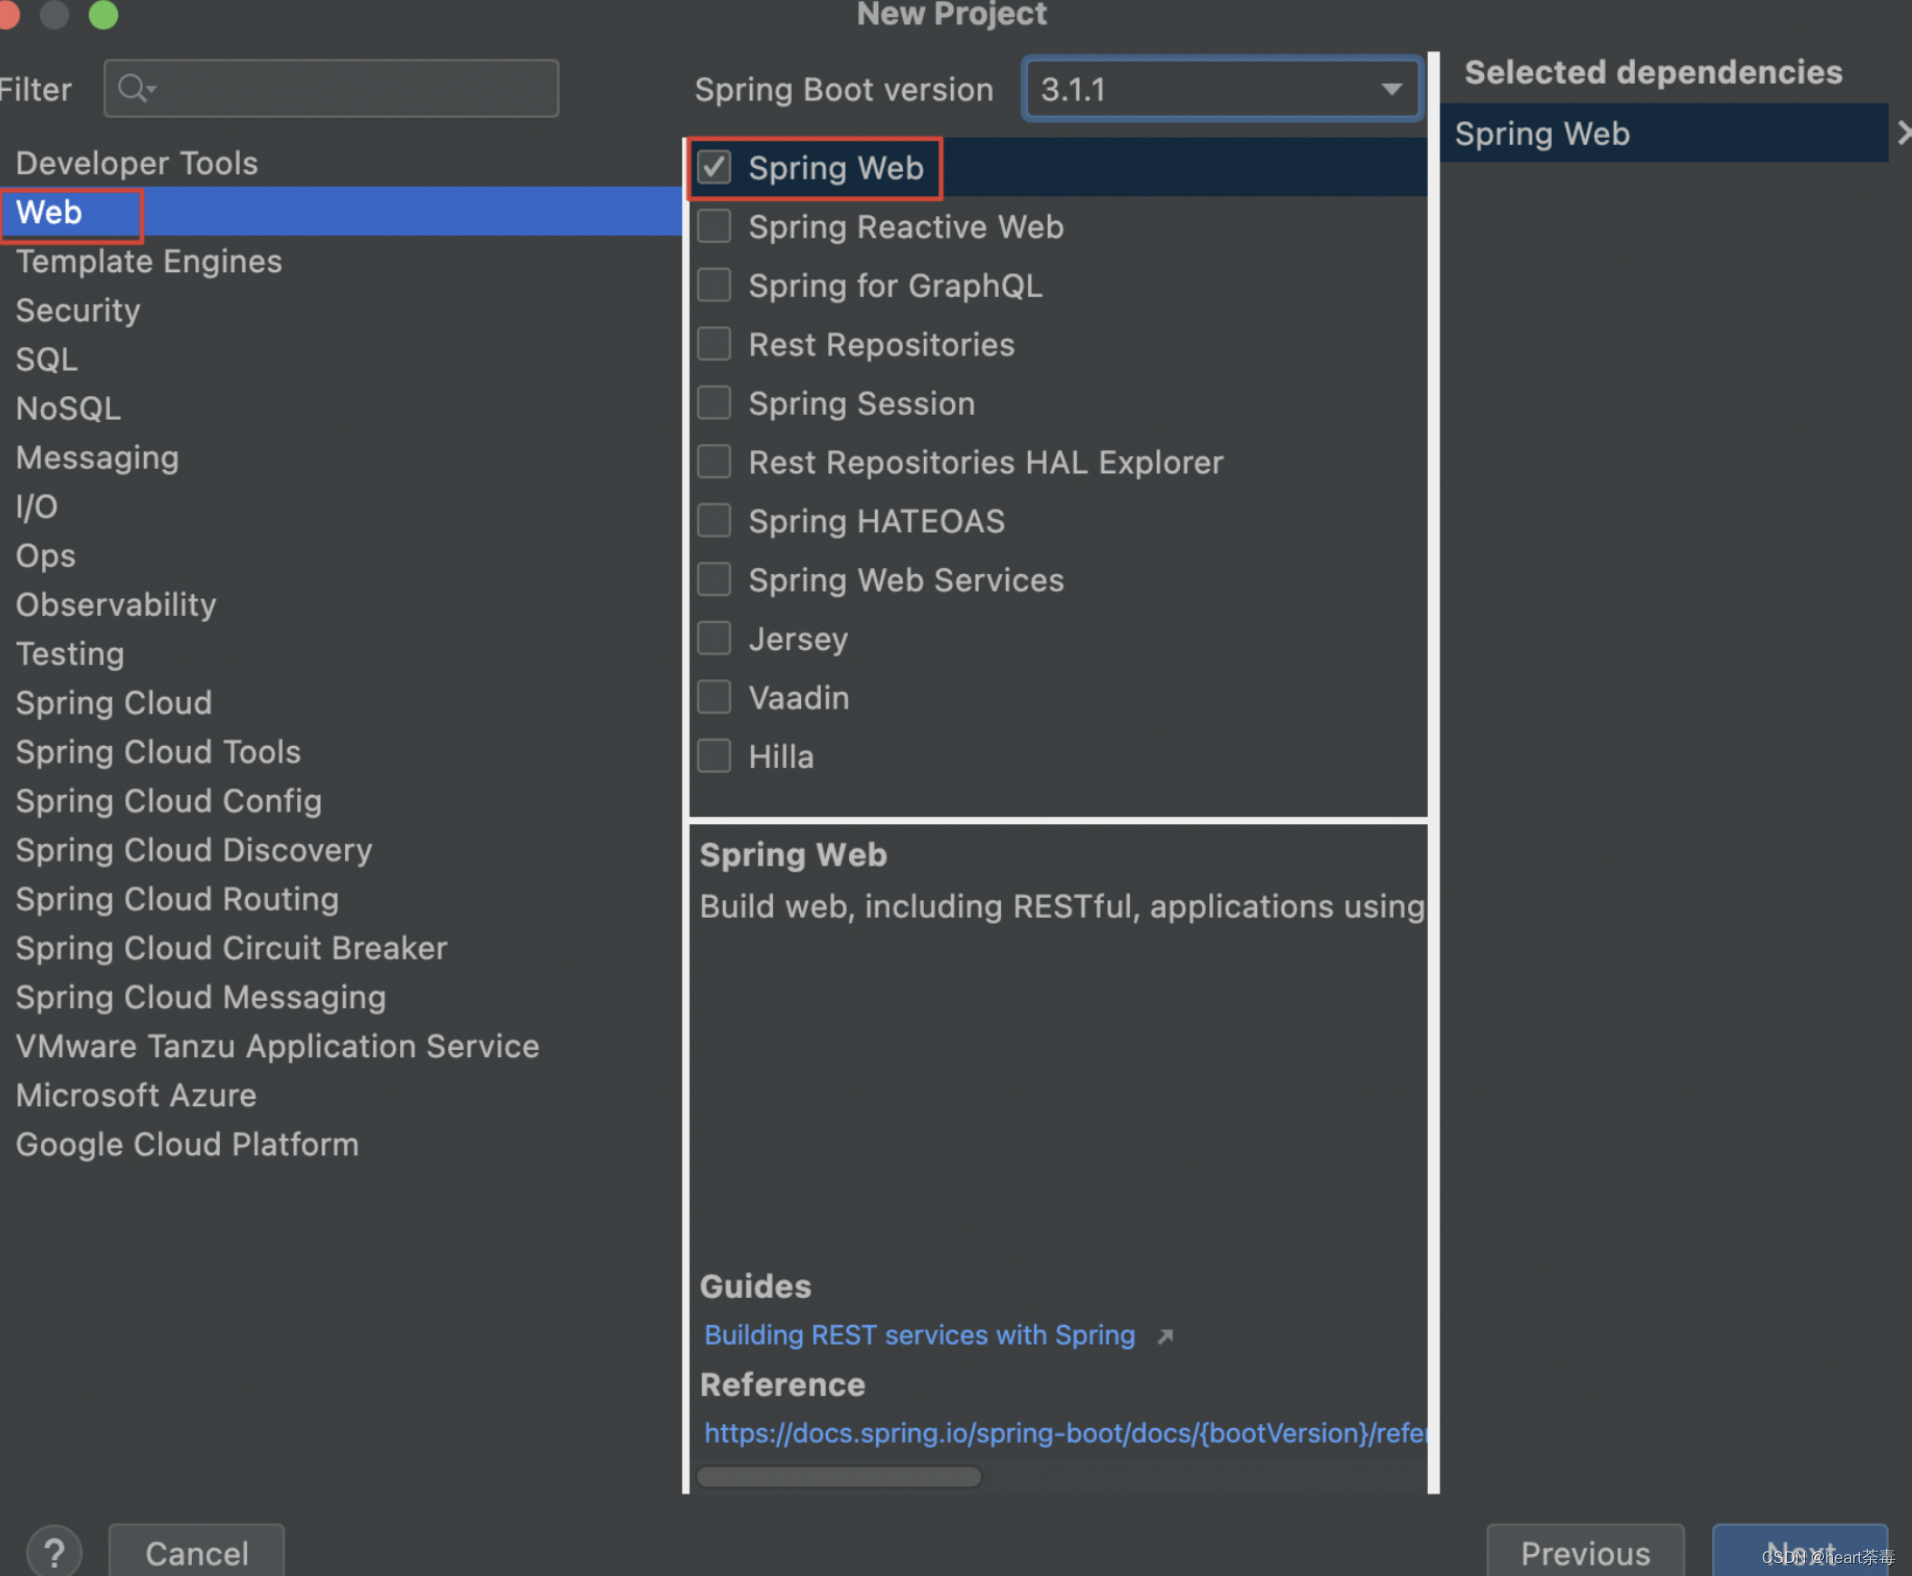Enable Spring Reactive Web
1912x1576 pixels.
point(713,226)
